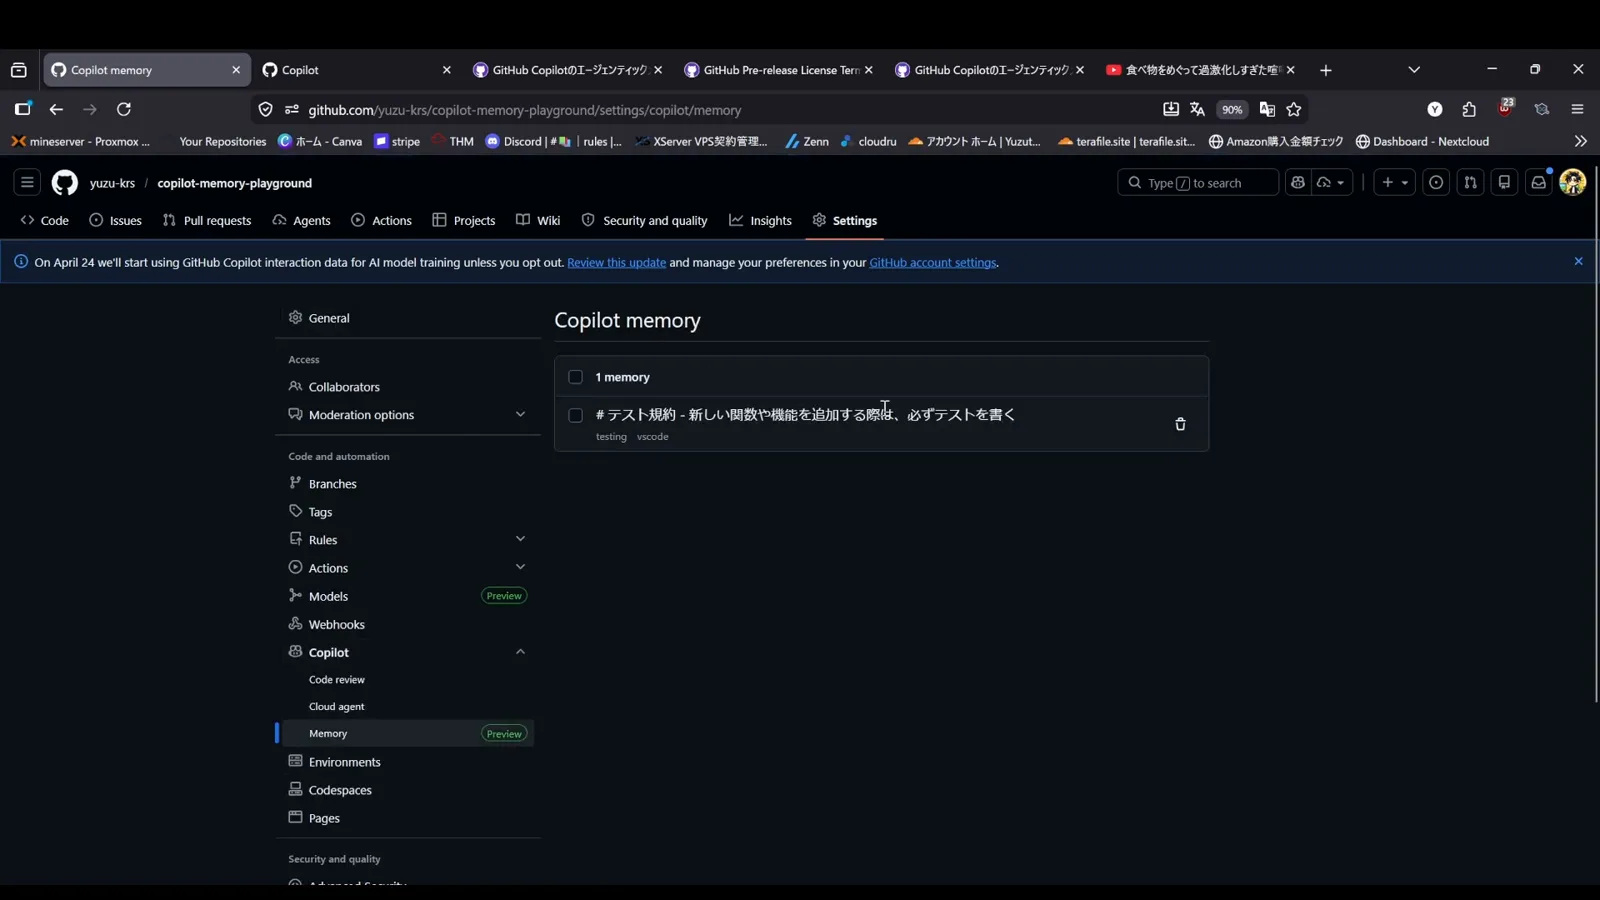This screenshot has height=900, width=1600.
Task: Click the page vertical scrollbar
Action: pos(1595,435)
